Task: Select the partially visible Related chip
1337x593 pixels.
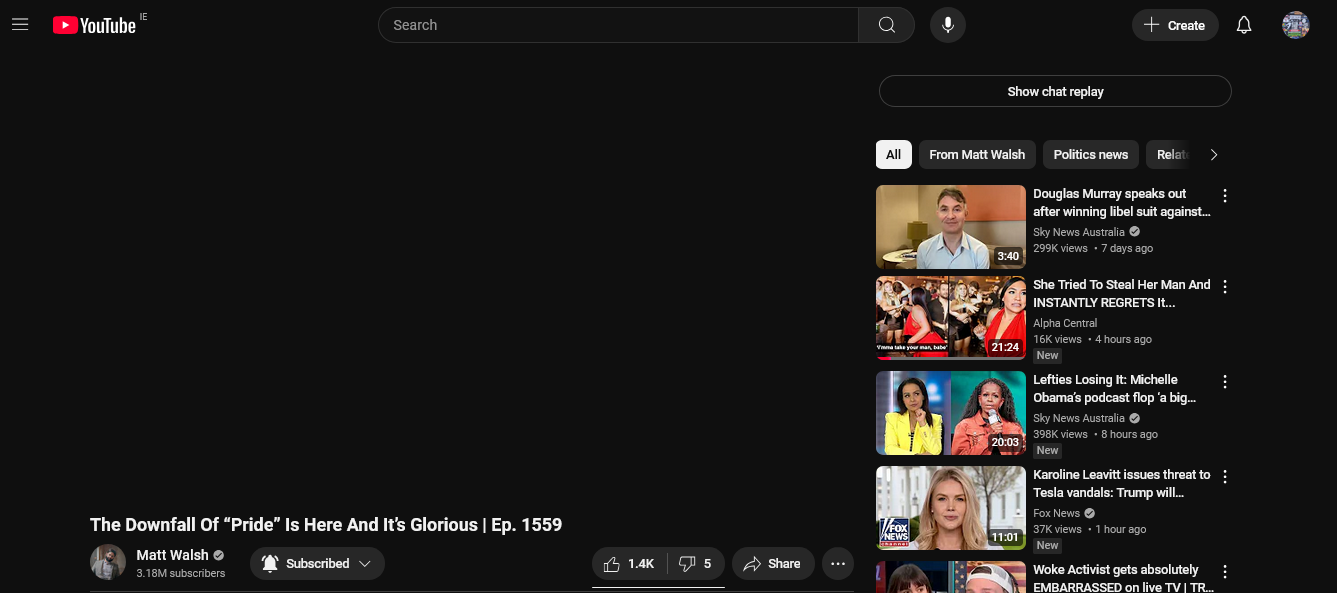Action: pyautogui.click(x=1172, y=155)
